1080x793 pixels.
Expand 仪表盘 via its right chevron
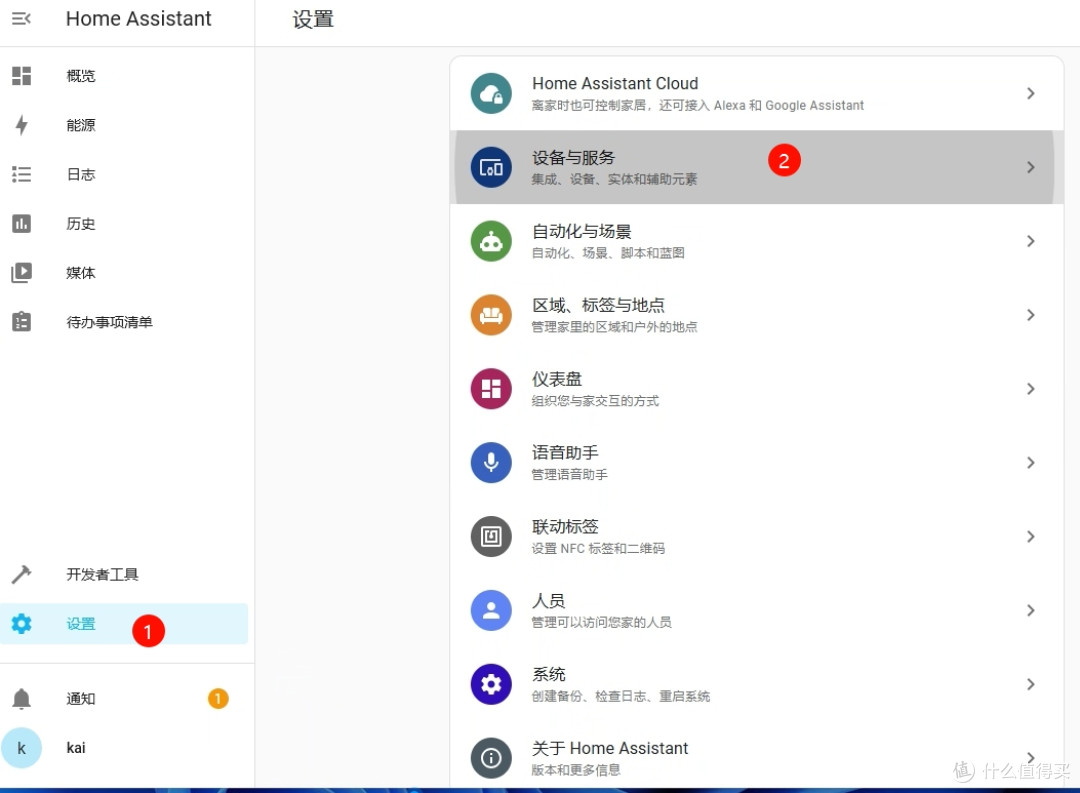click(x=1030, y=389)
